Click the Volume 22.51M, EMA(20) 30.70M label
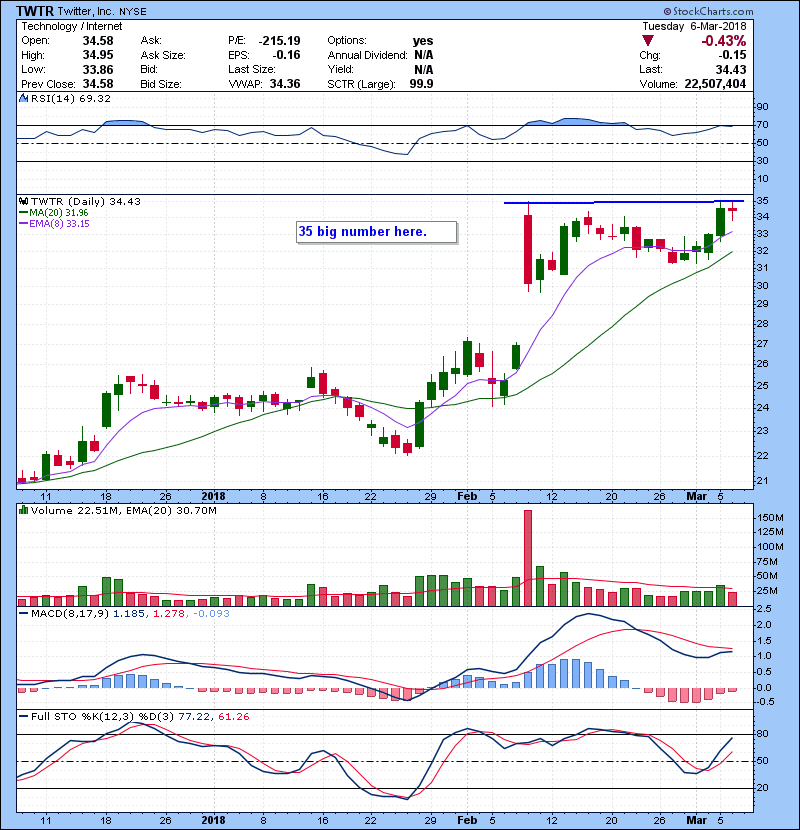This screenshot has height=830, width=800. tap(123, 510)
